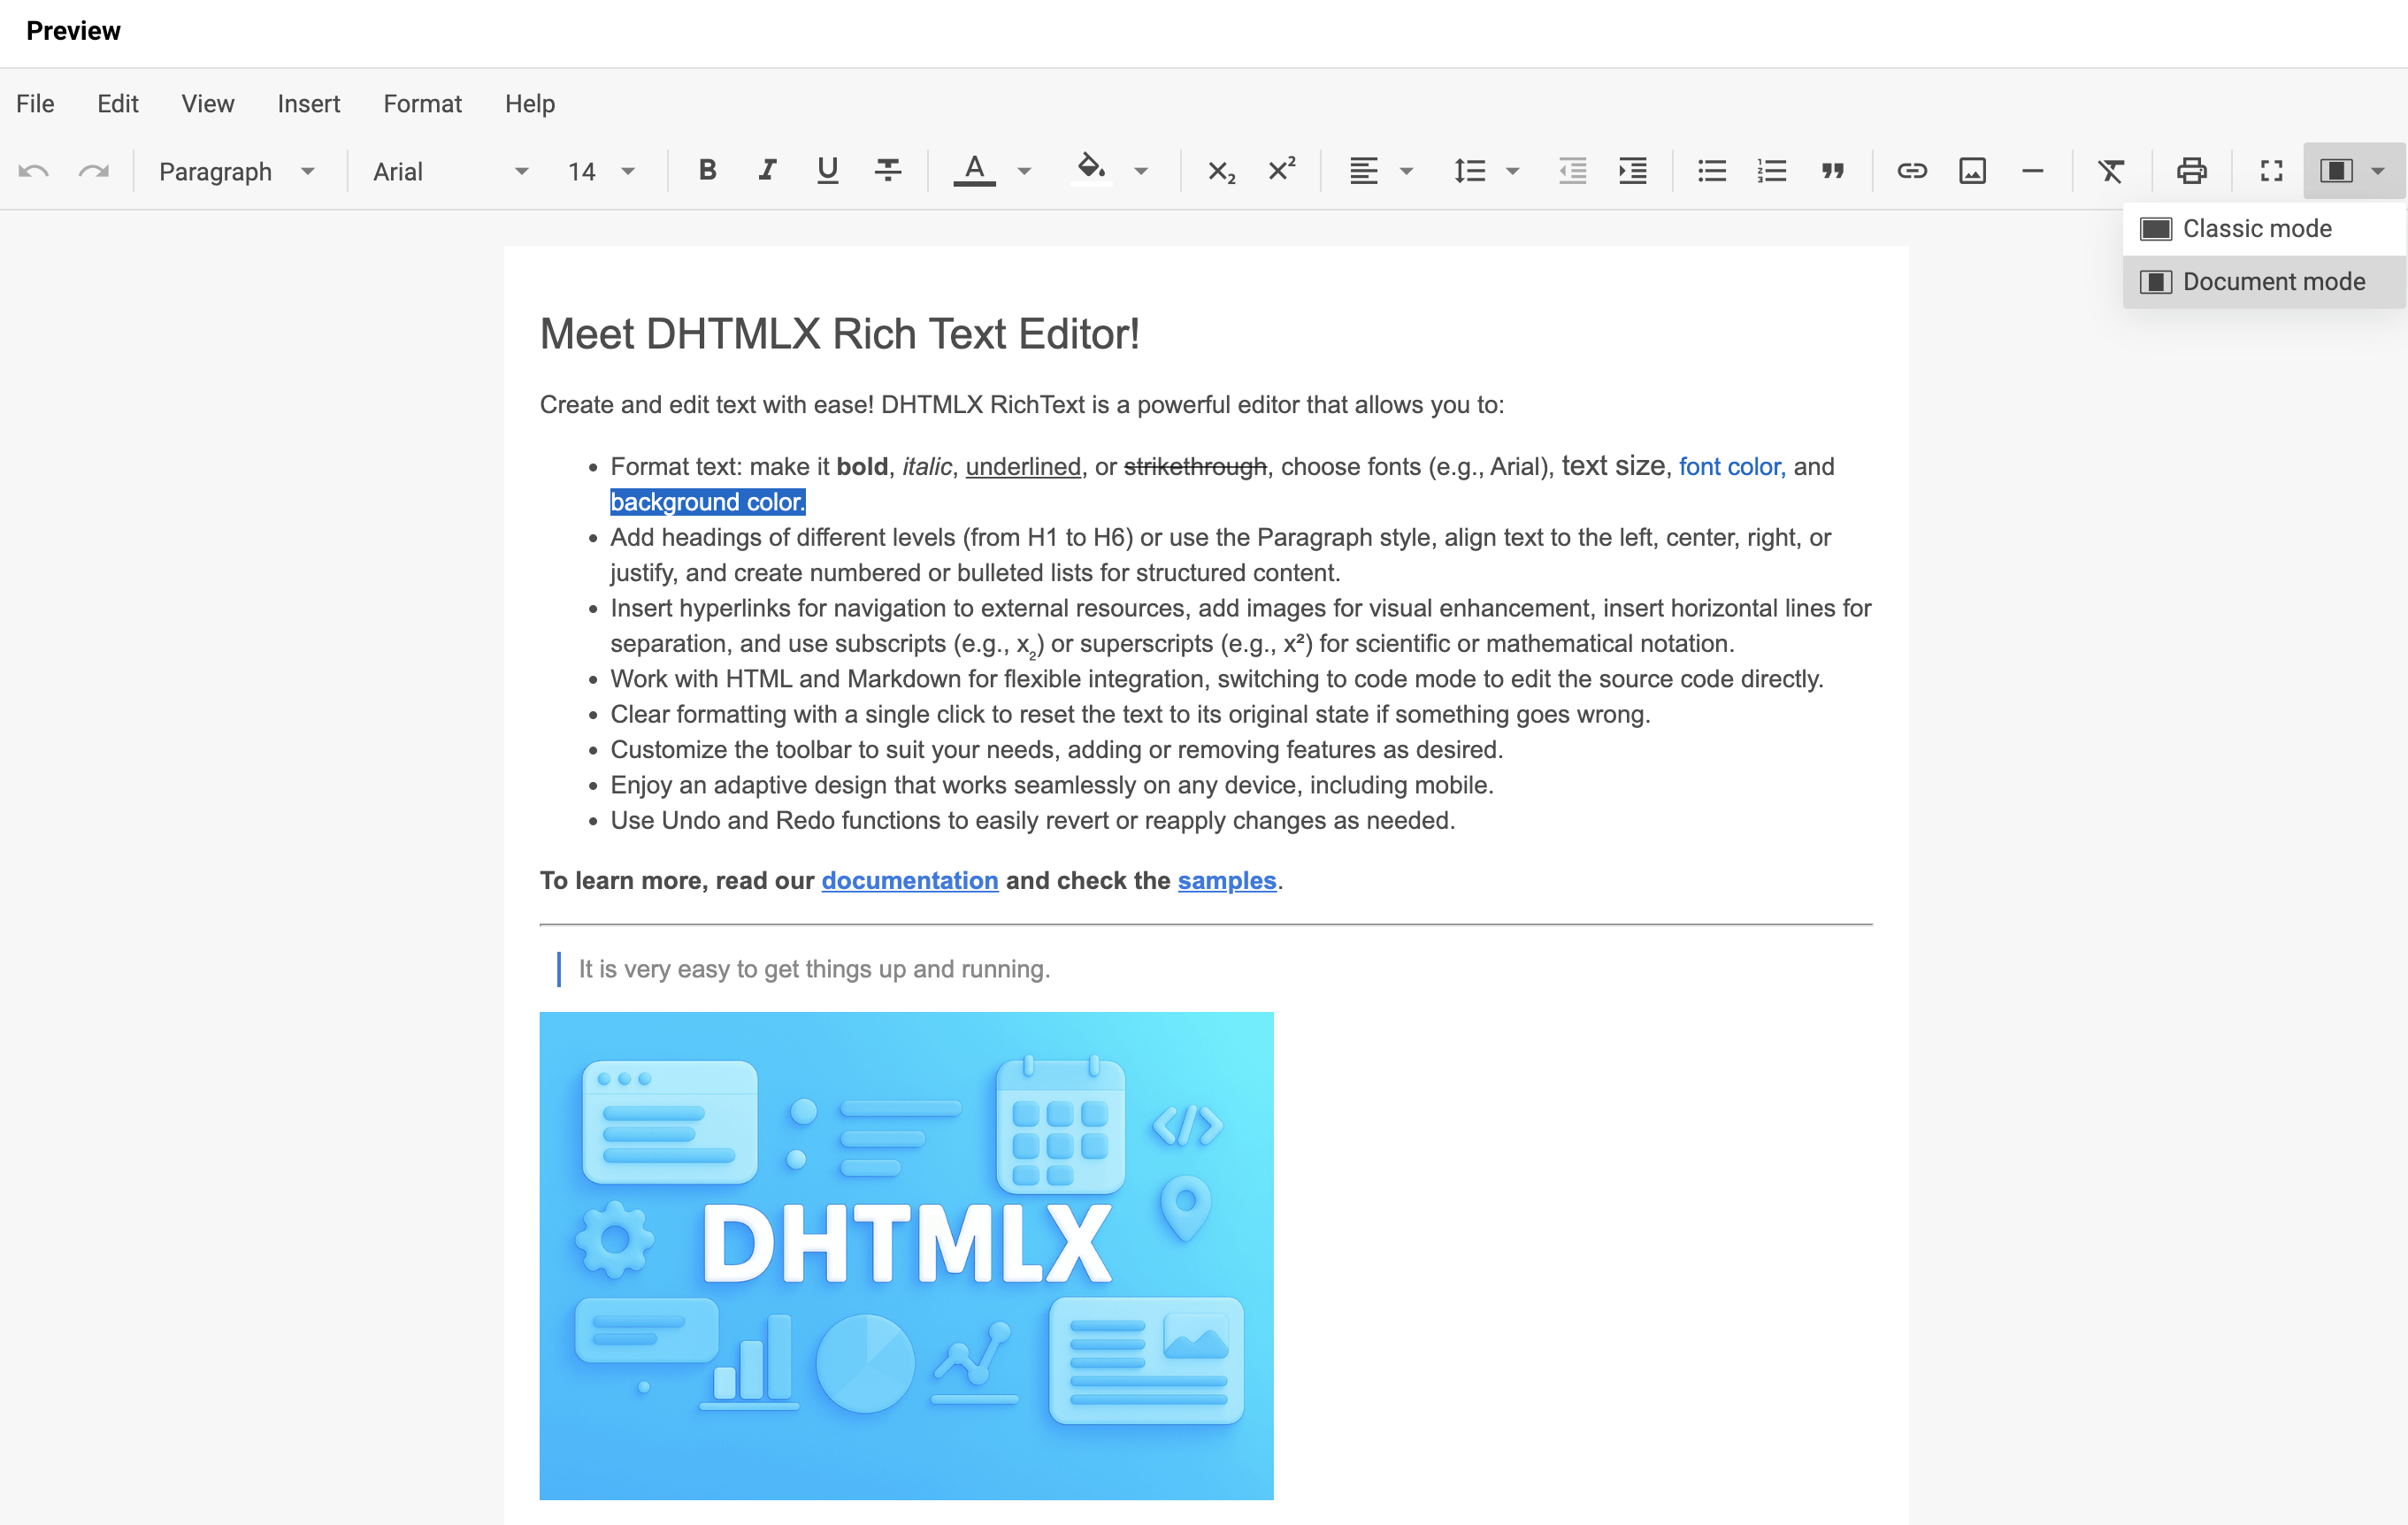2408x1525 pixels.
Task: Follow the documentation link
Action: (x=910, y=880)
